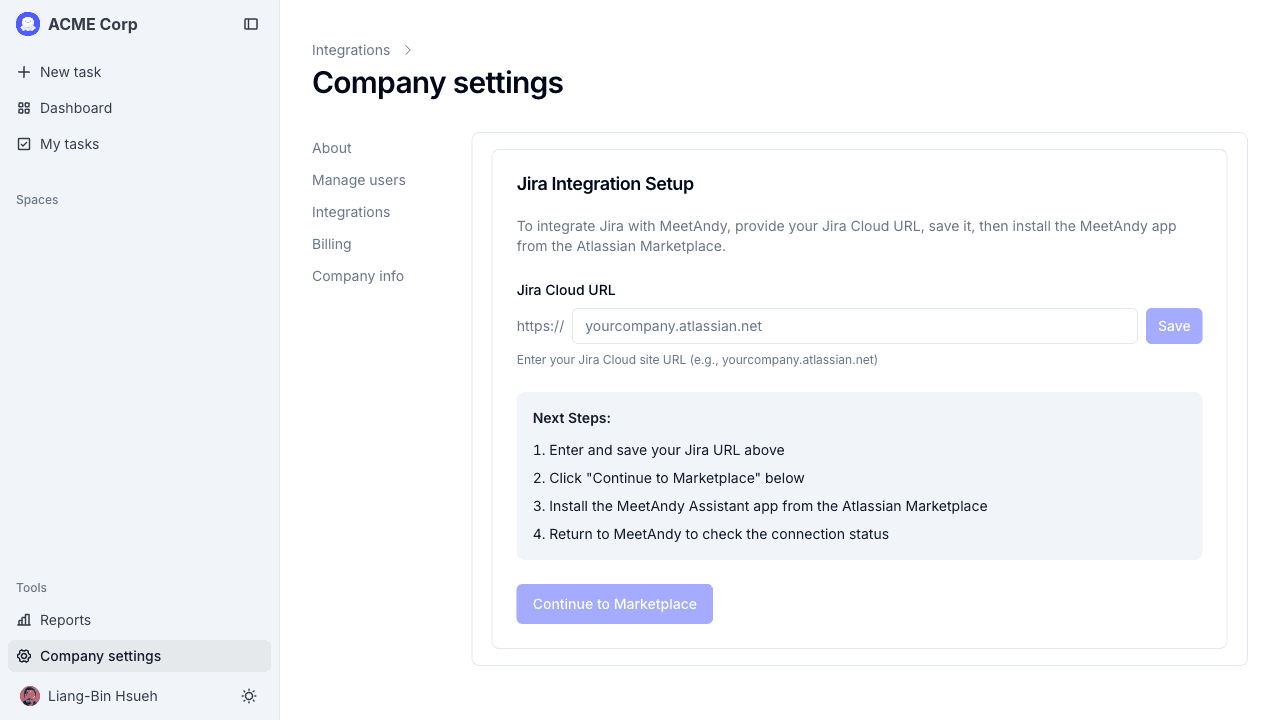1280x720 pixels.
Task: Click the Jira Integration Setup heading
Action: coord(605,184)
